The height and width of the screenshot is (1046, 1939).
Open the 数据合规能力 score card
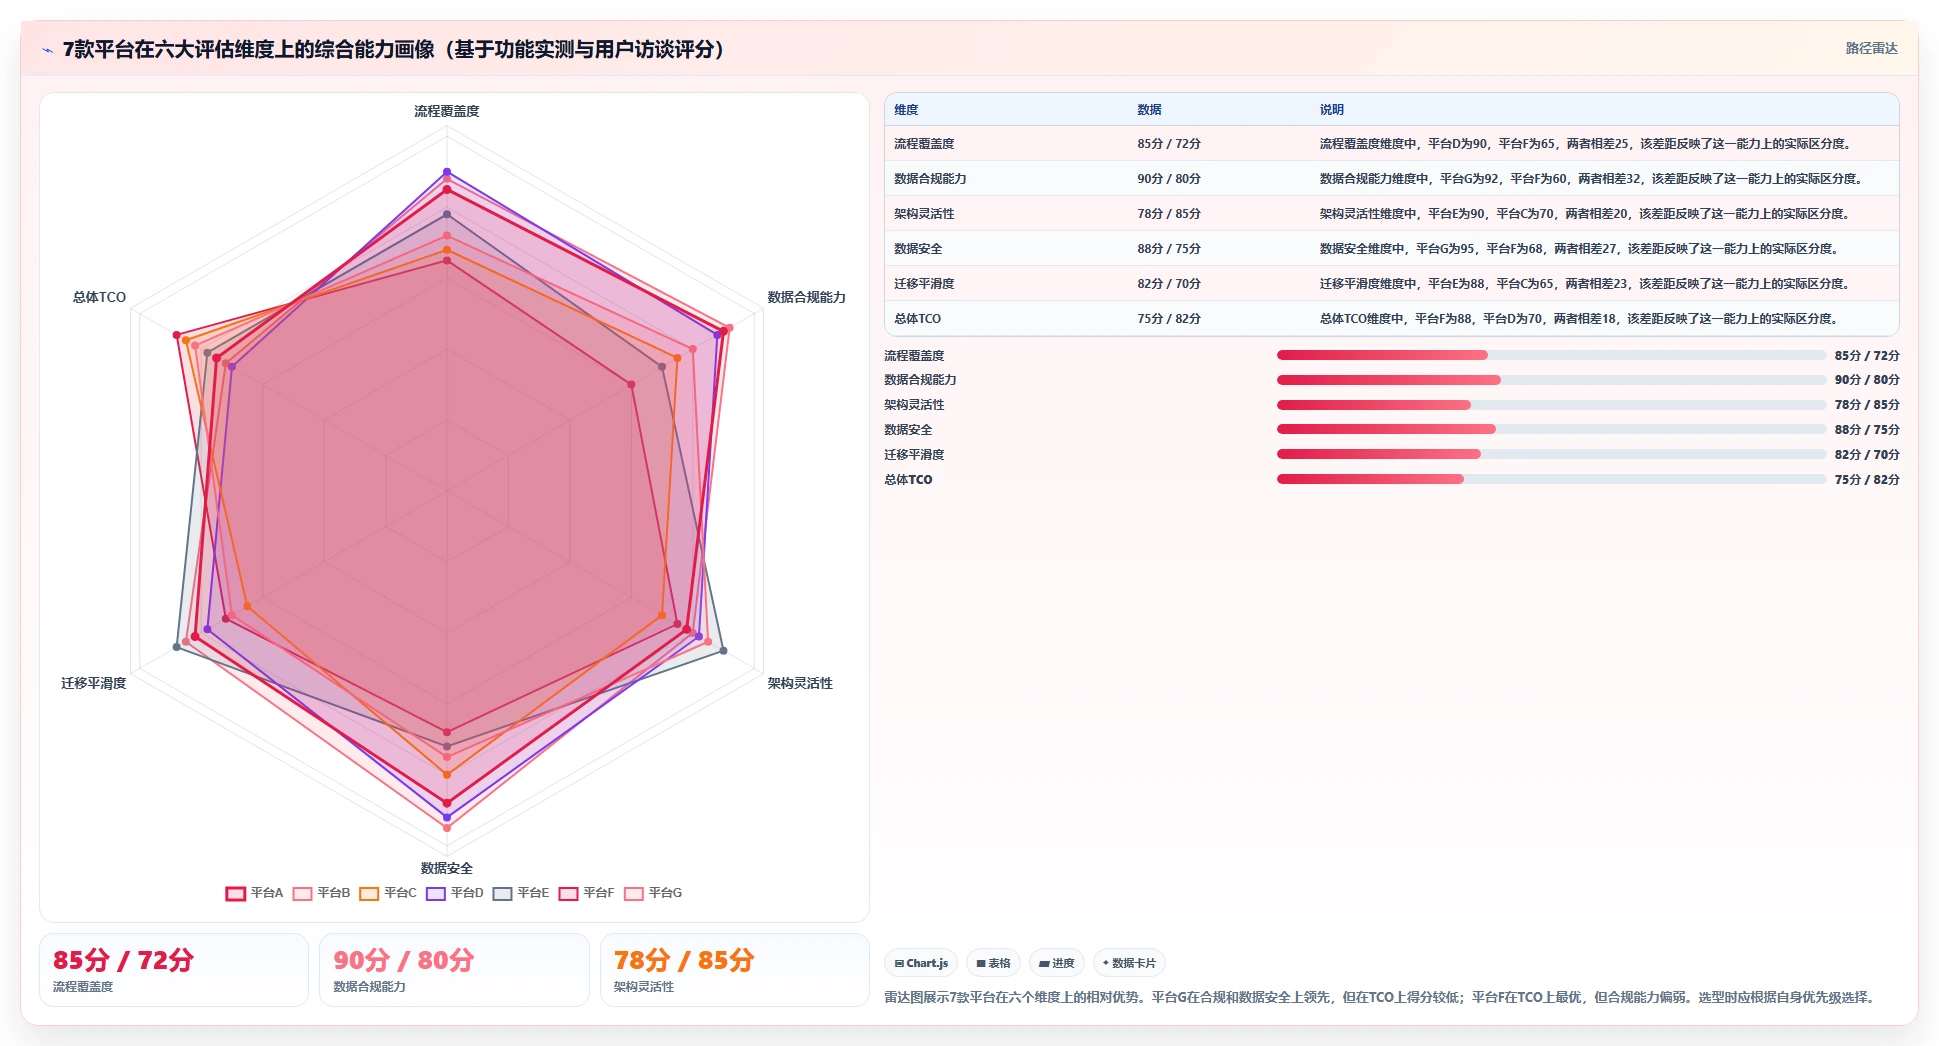coord(454,970)
